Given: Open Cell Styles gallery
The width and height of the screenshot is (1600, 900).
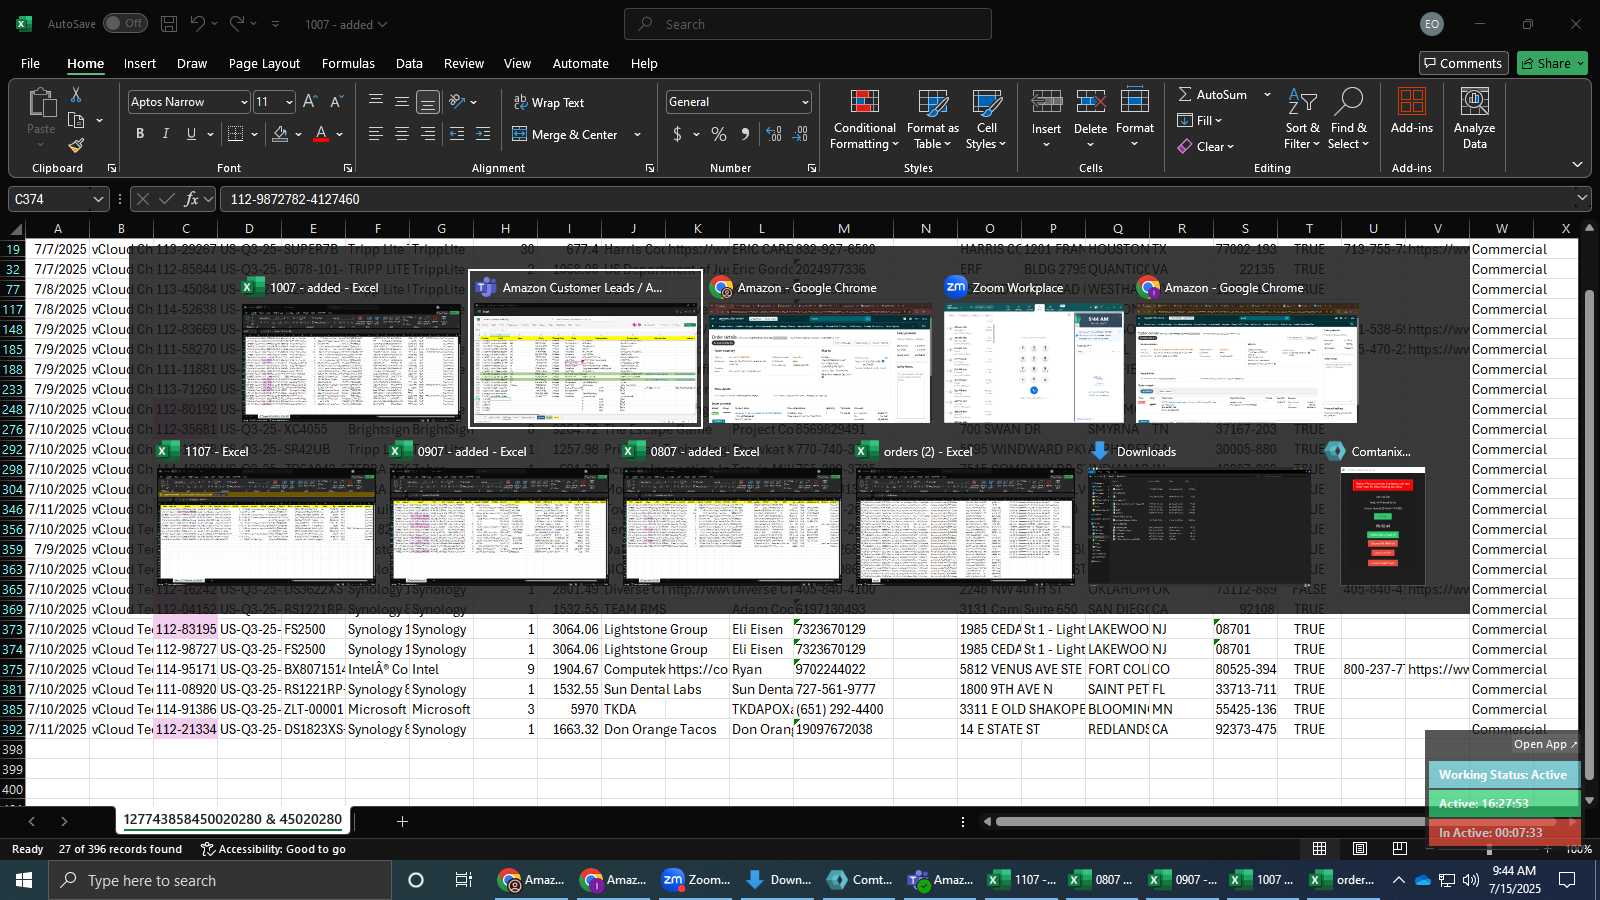Looking at the screenshot, I should pos(986,120).
